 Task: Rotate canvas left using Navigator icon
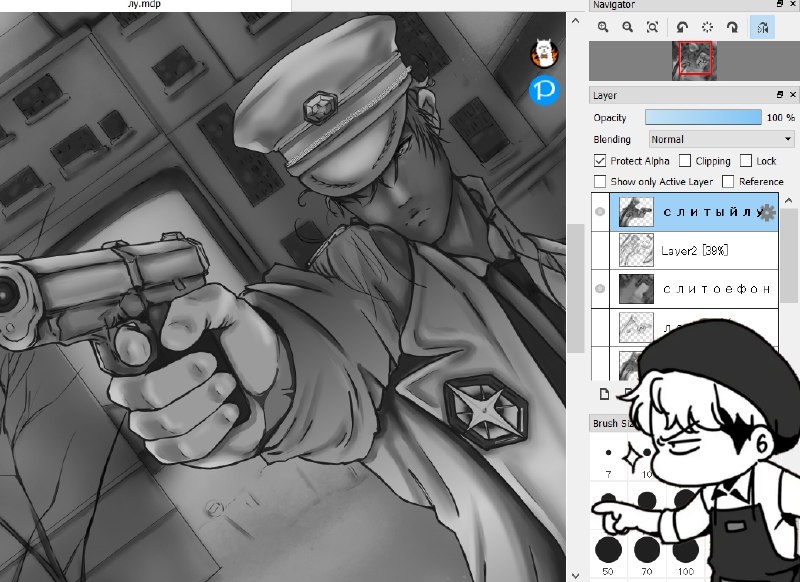click(682, 27)
